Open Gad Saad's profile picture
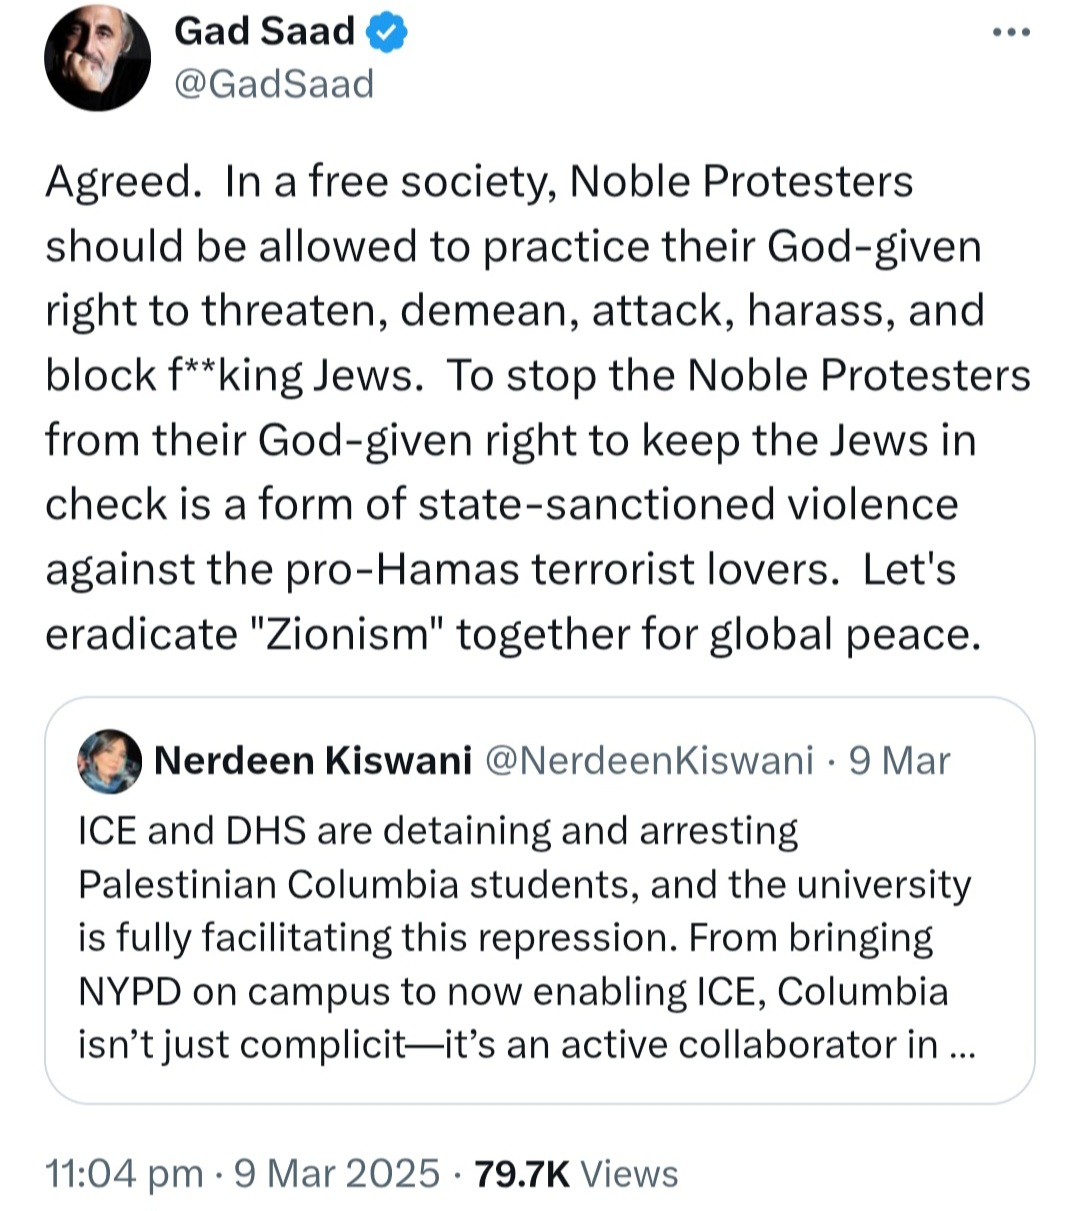Image resolution: width=1080 pixels, height=1211 pixels. click(97, 58)
